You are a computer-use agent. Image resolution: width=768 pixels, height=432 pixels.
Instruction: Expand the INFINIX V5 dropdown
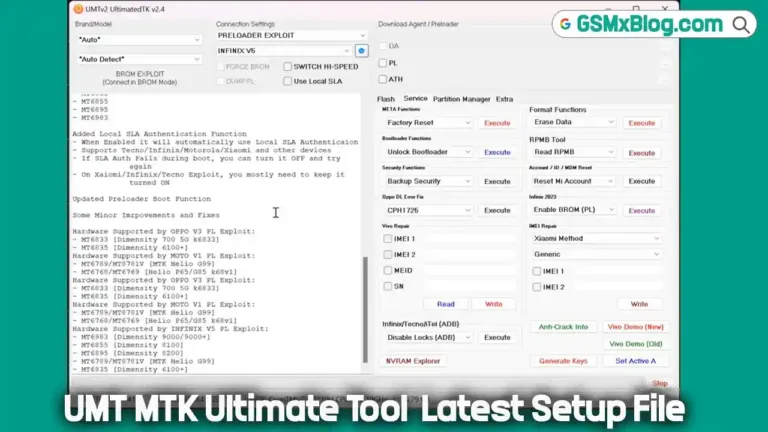[x=284, y=50]
